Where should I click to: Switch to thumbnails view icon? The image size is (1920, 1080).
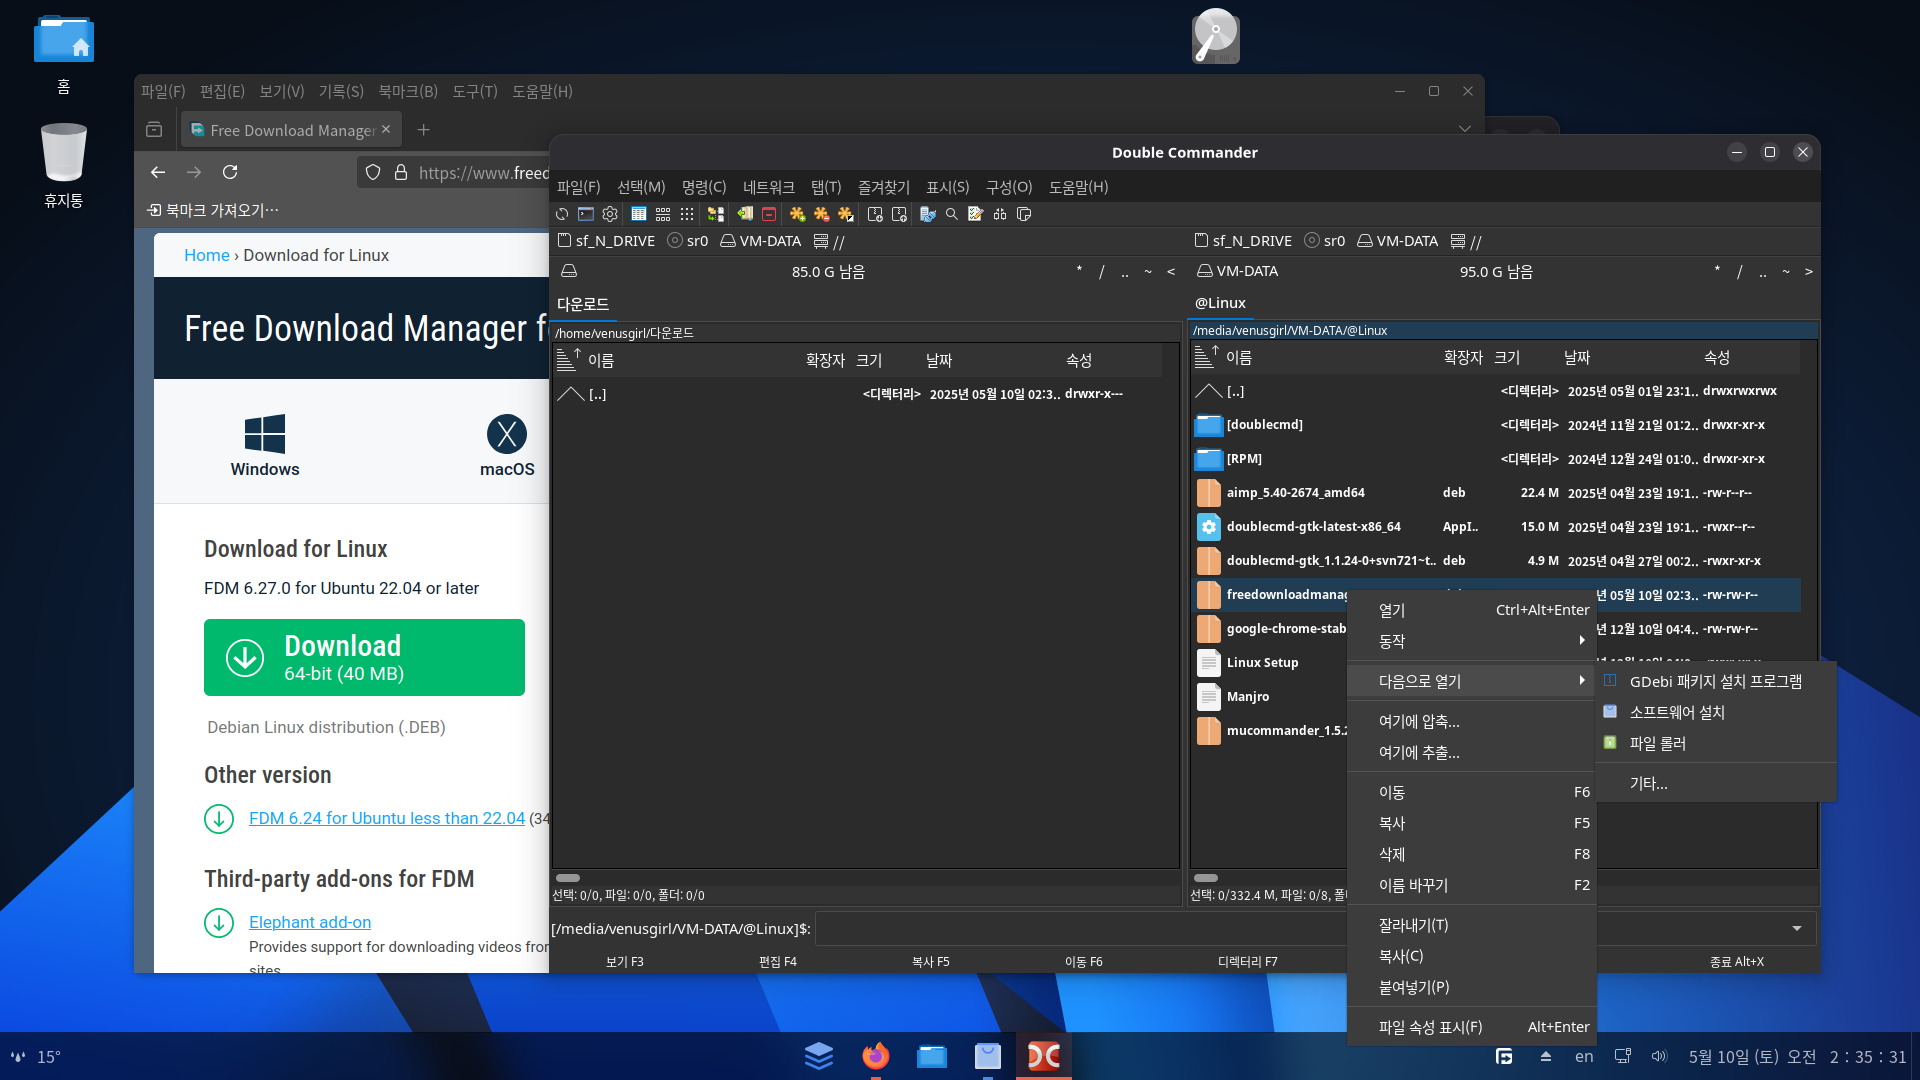(687, 214)
